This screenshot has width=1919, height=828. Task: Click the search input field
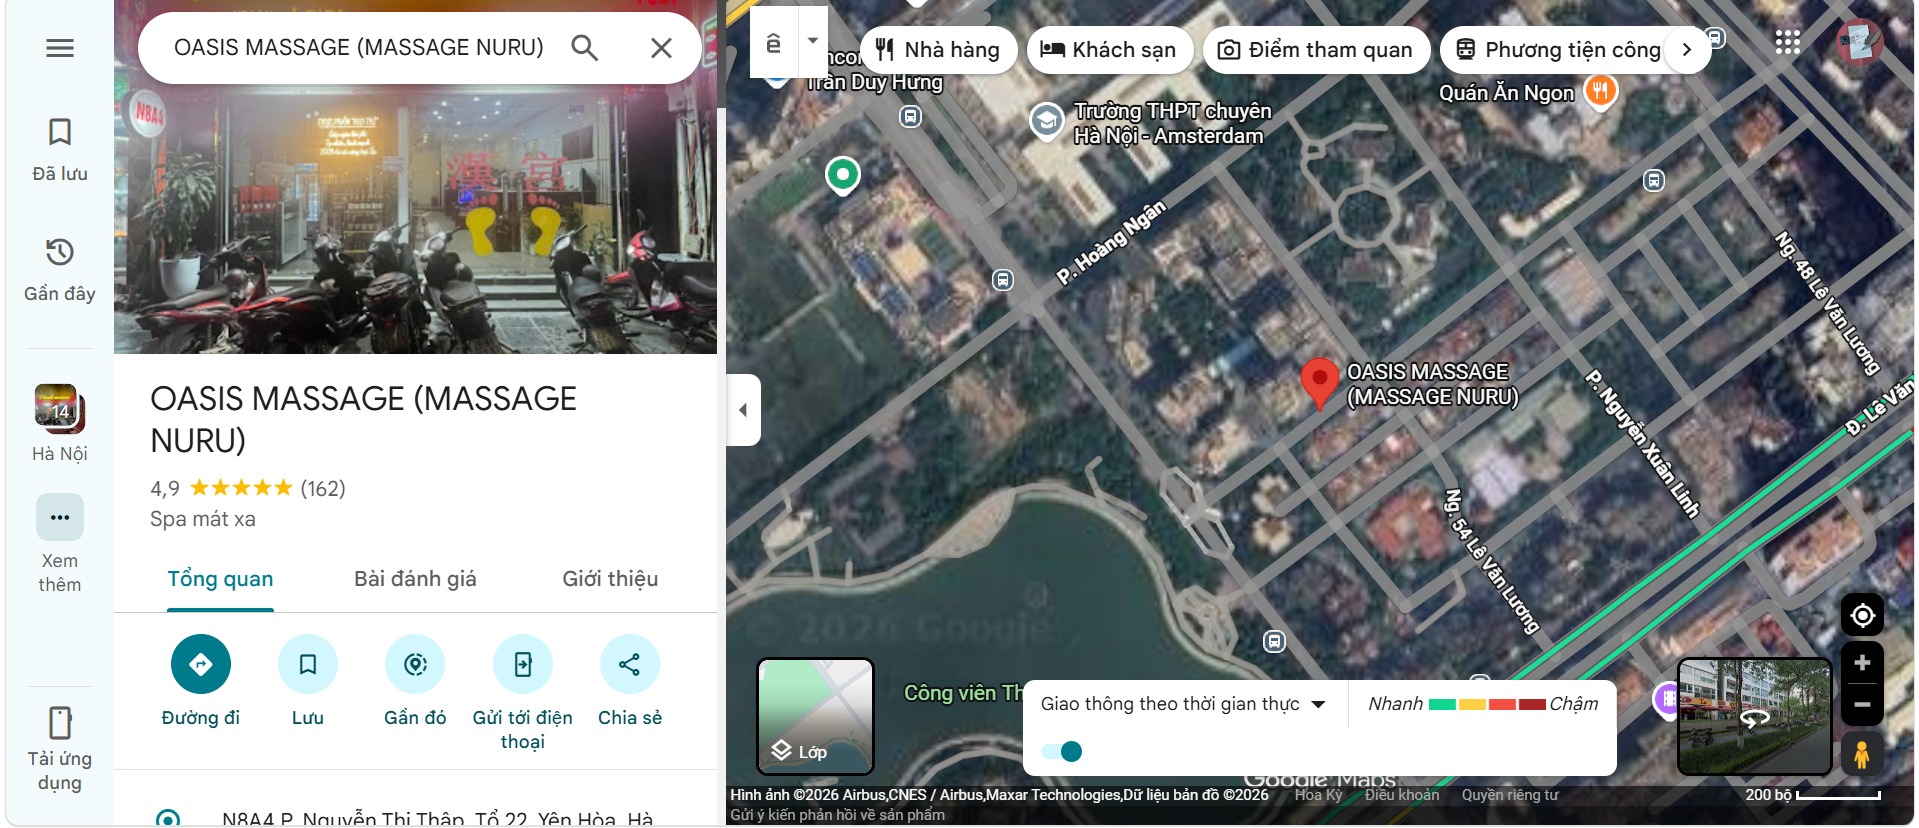coord(359,48)
